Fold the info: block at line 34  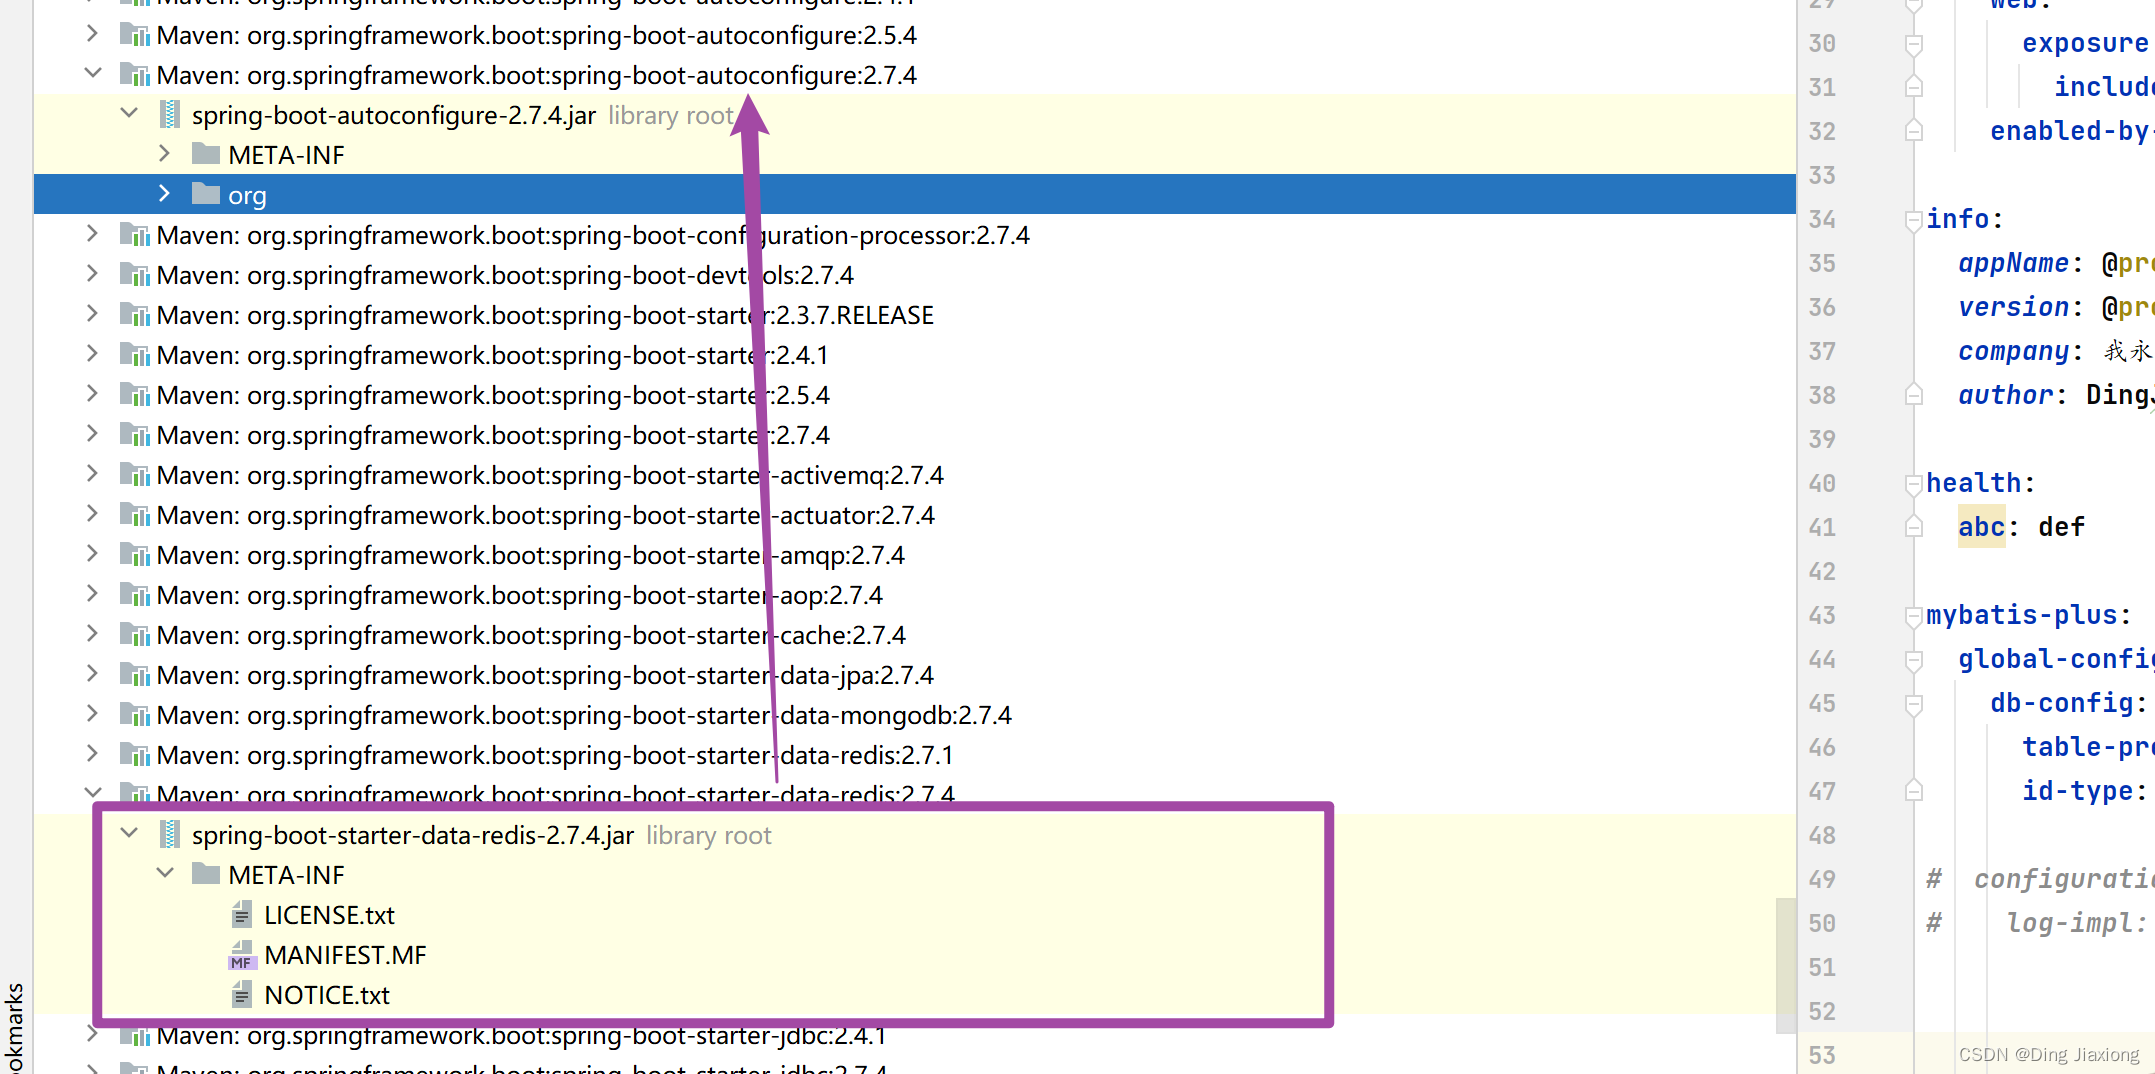tap(1913, 219)
